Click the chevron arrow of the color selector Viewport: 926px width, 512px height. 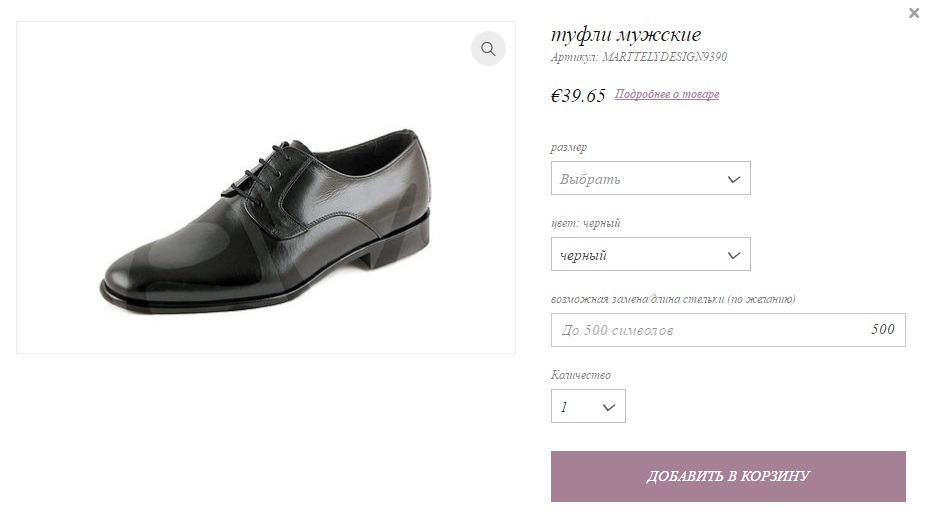tap(733, 255)
